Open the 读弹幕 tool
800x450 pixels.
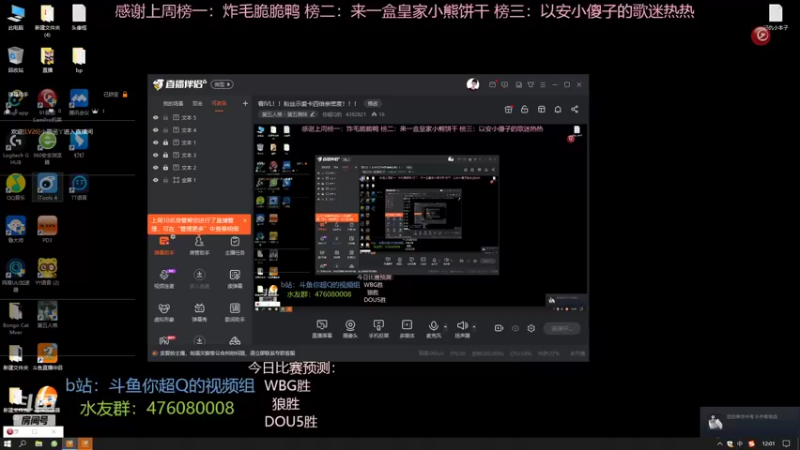point(235,279)
